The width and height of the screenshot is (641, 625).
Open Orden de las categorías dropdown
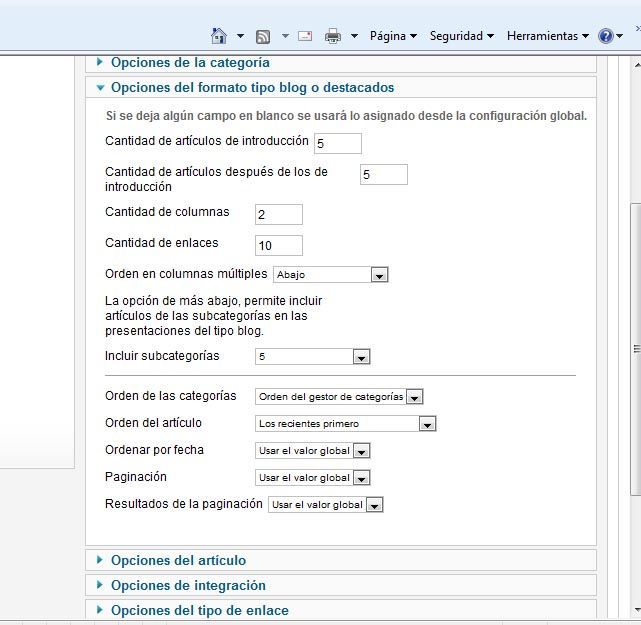339,397
